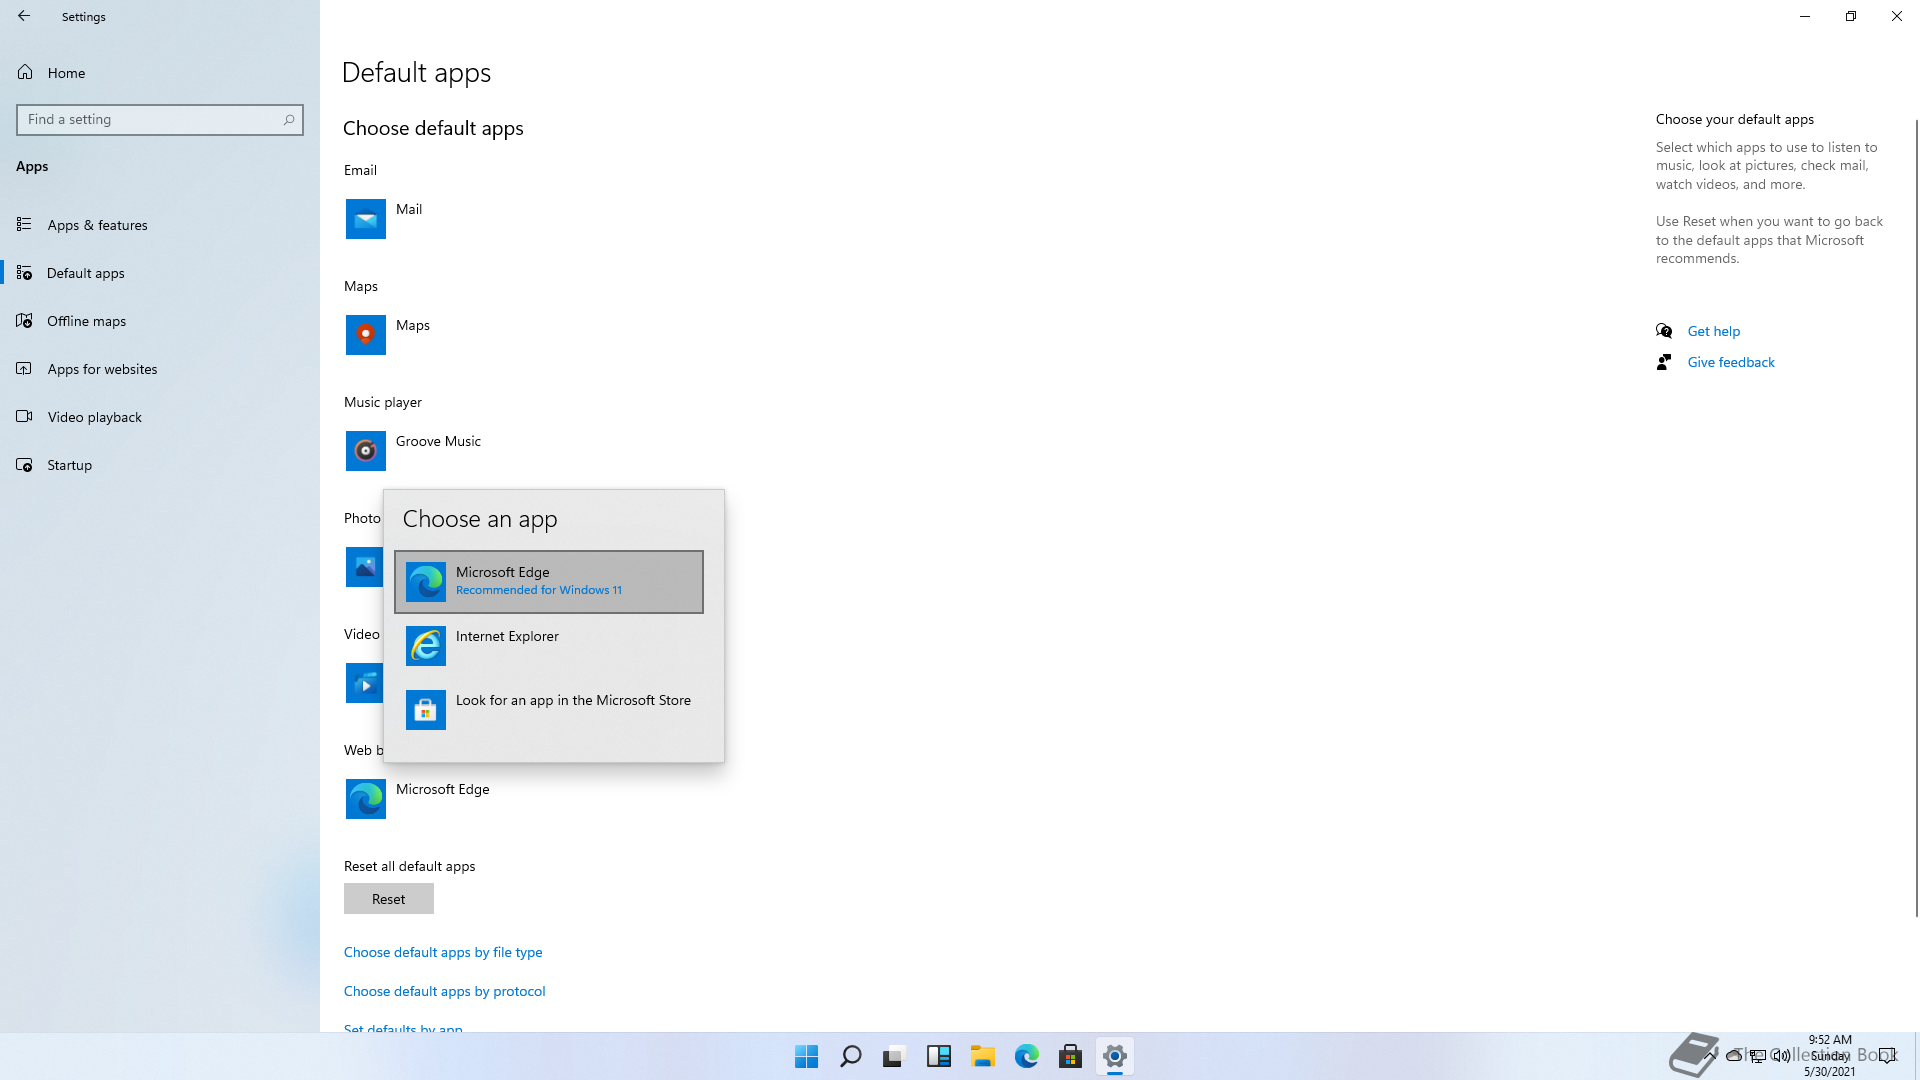Click the Microsoft Store bag icon in the popup
This screenshot has height=1080, width=1920.
426,710
